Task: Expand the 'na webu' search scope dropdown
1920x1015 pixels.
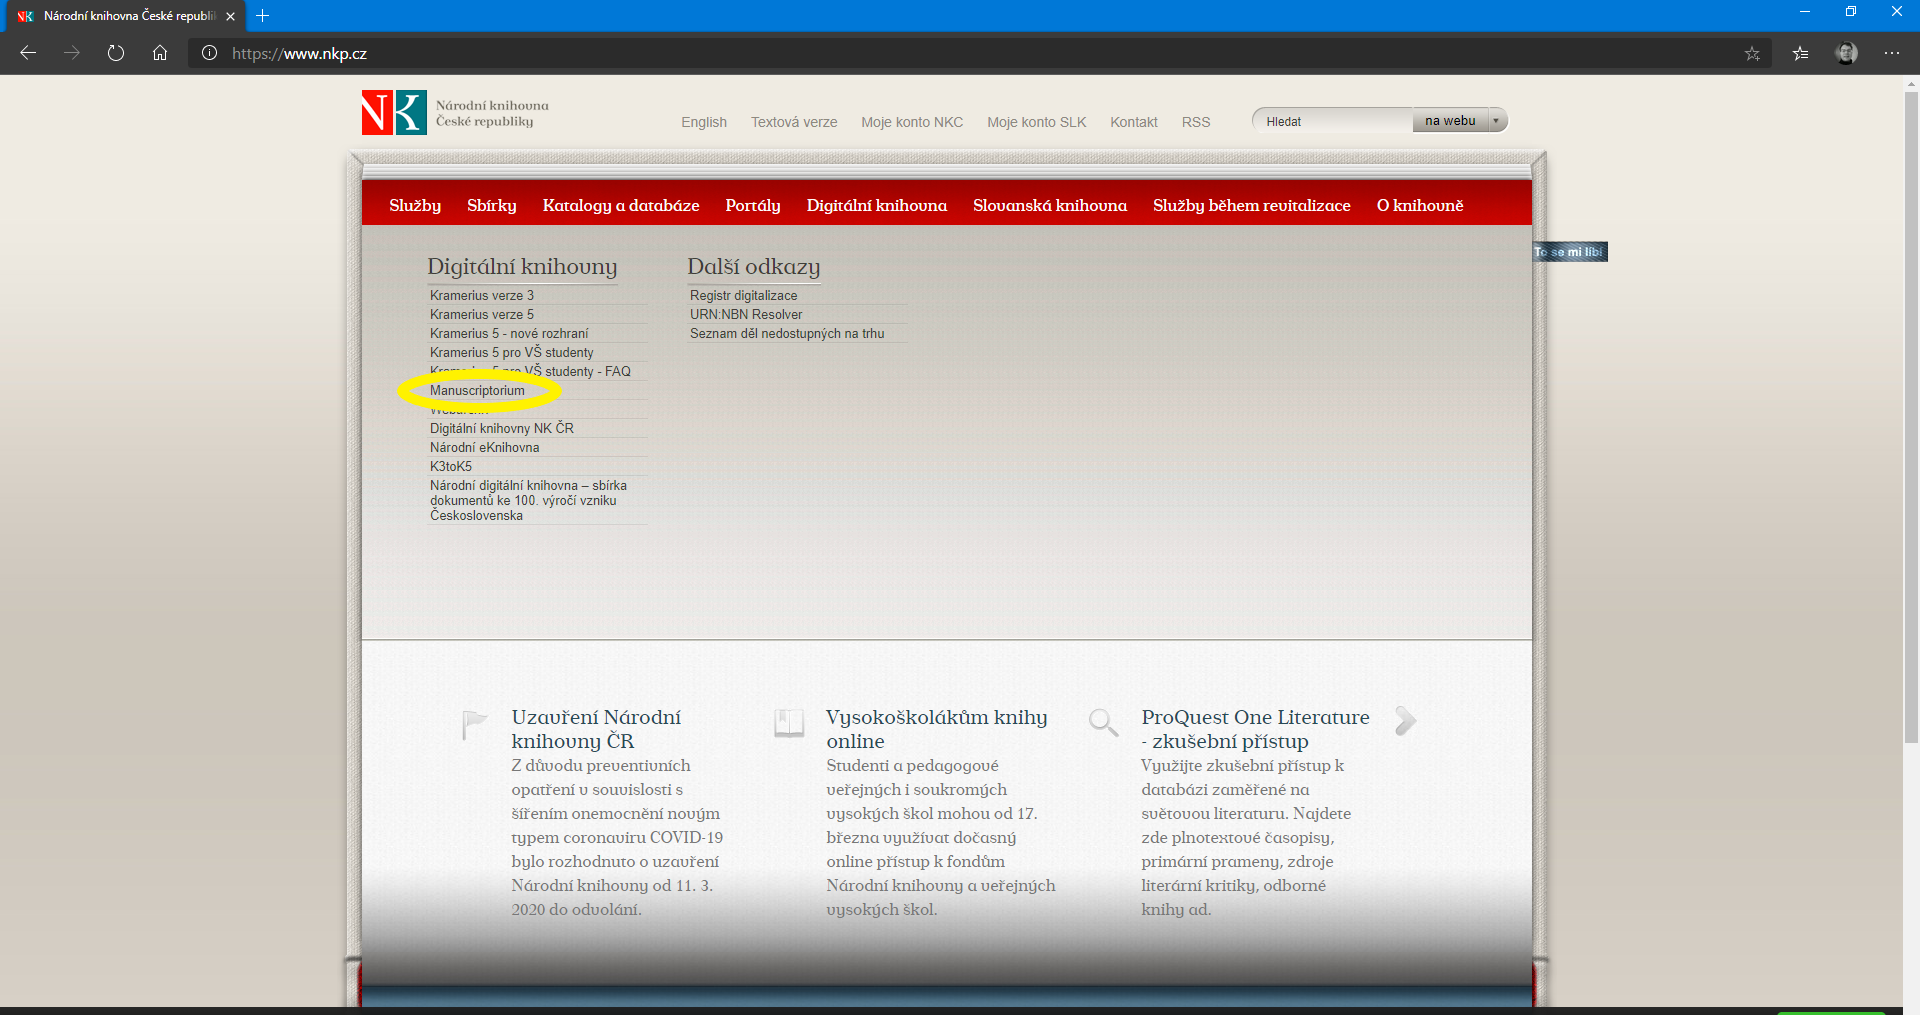Action: pyautogui.click(x=1495, y=121)
